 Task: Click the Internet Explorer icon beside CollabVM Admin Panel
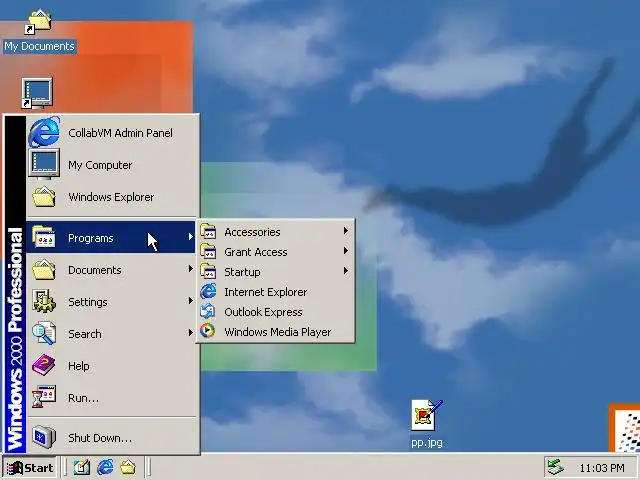pos(44,132)
